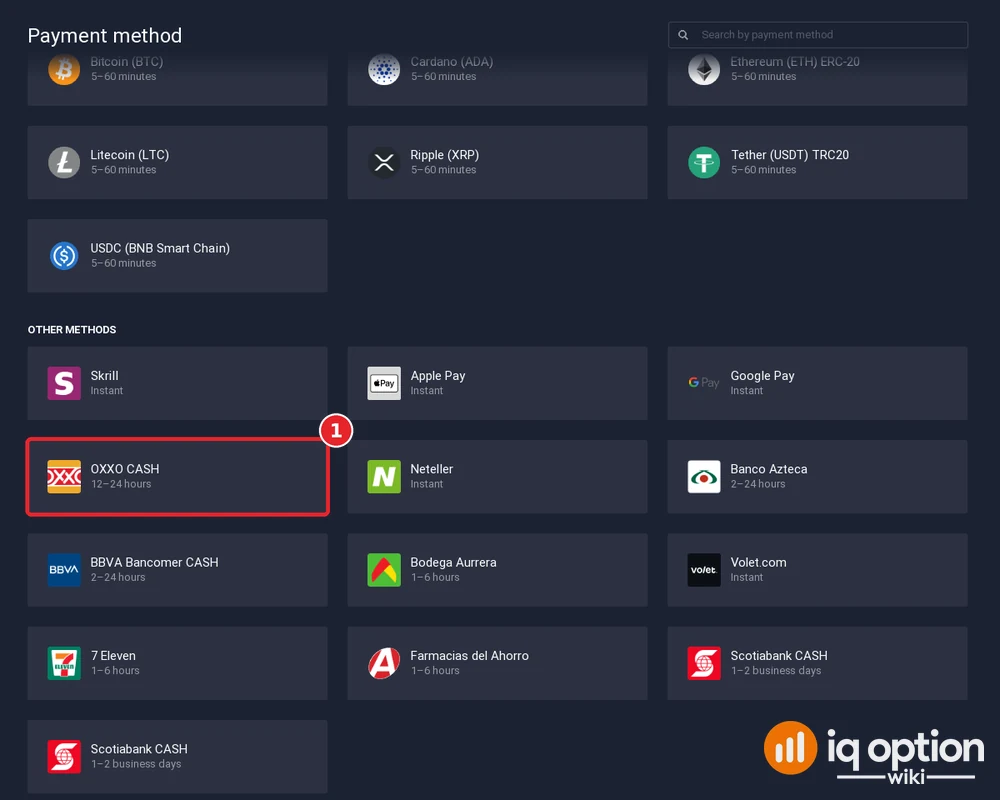This screenshot has width=1000, height=800.
Task: Click the Google Pay logo icon
Action: (x=704, y=383)
